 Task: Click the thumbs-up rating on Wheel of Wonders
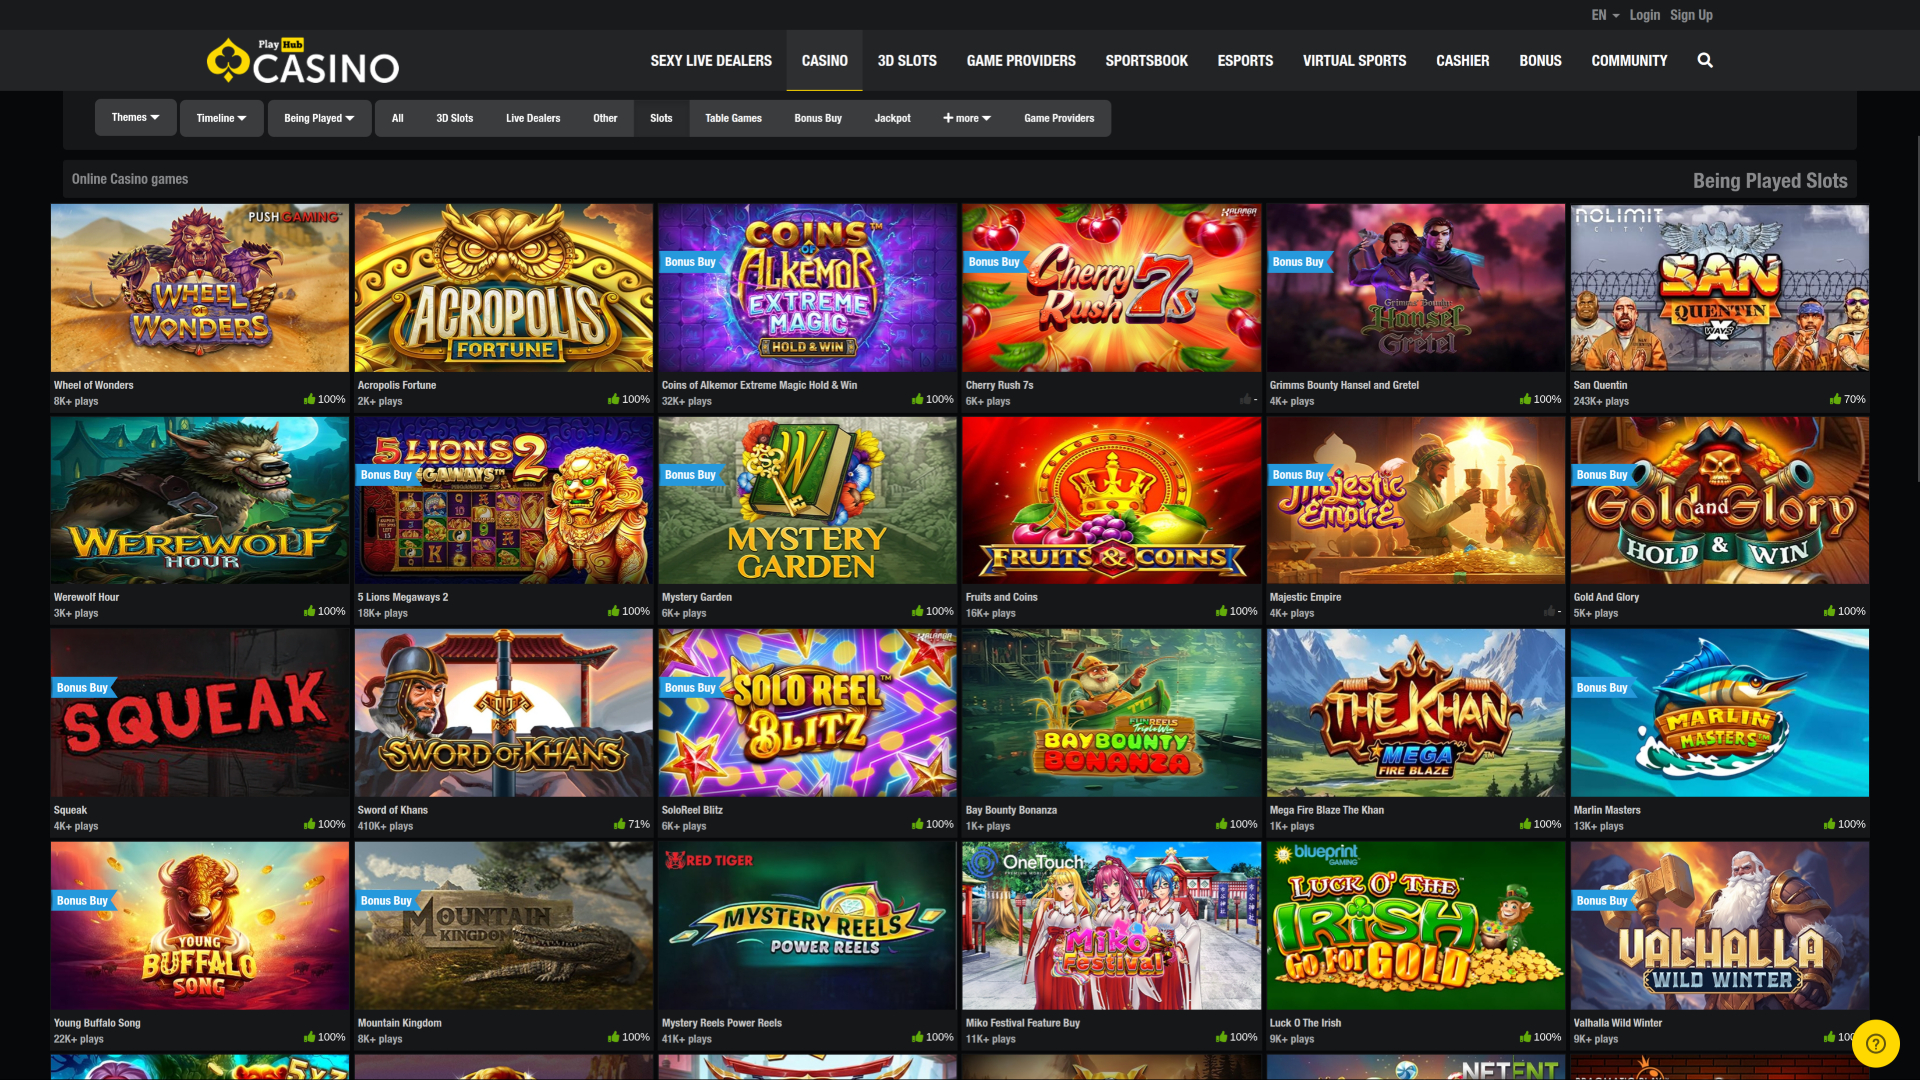(x=310, y=398)
